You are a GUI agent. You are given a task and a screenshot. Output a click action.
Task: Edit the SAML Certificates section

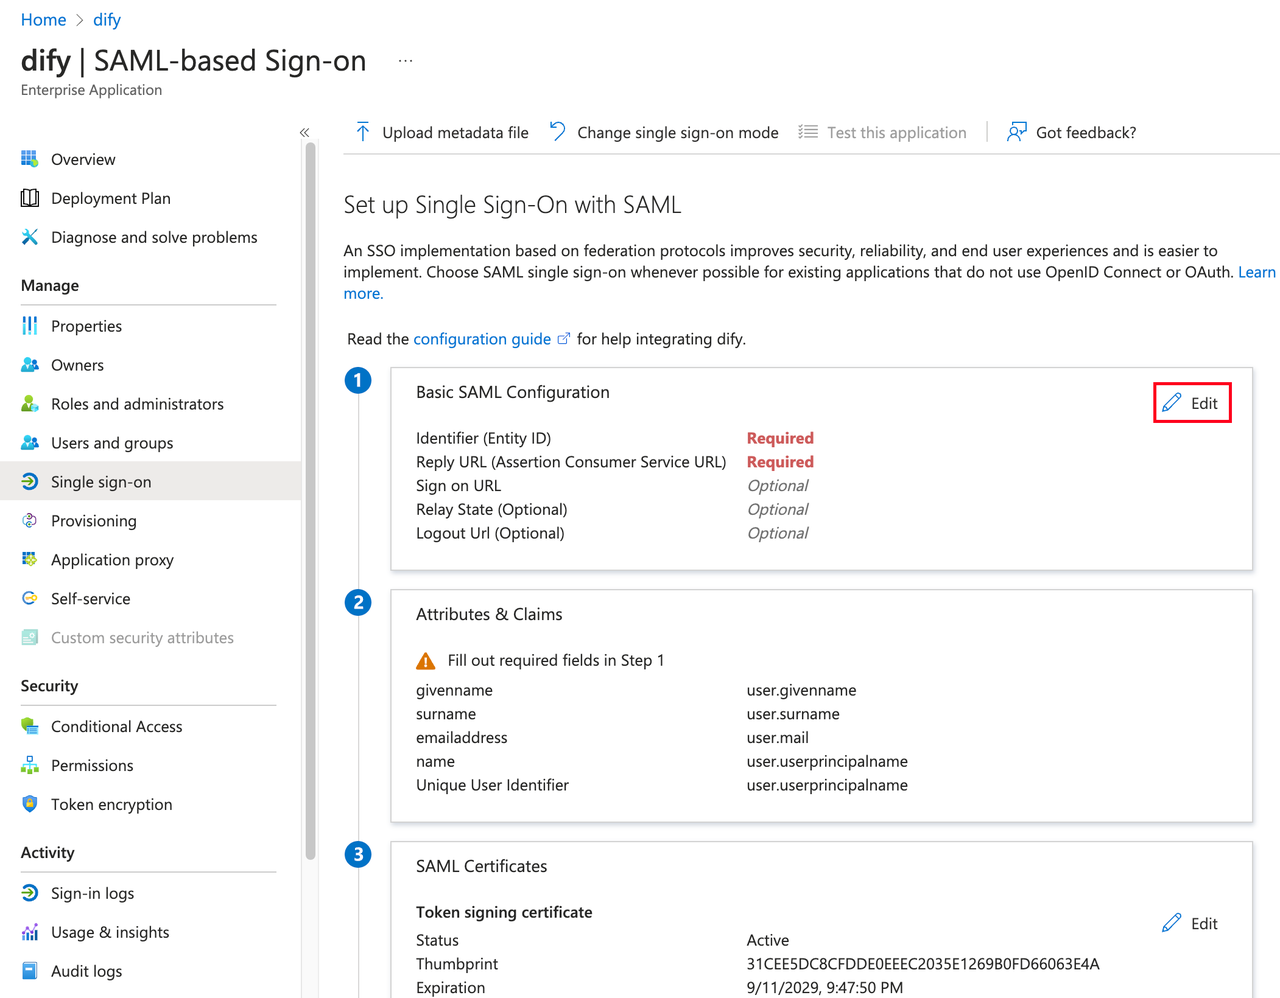[1190, 923]
